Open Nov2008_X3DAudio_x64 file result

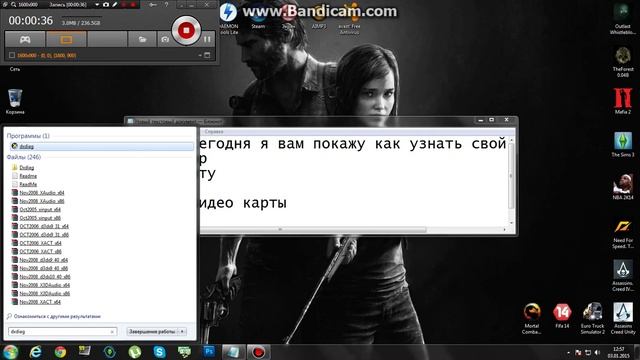44,285
